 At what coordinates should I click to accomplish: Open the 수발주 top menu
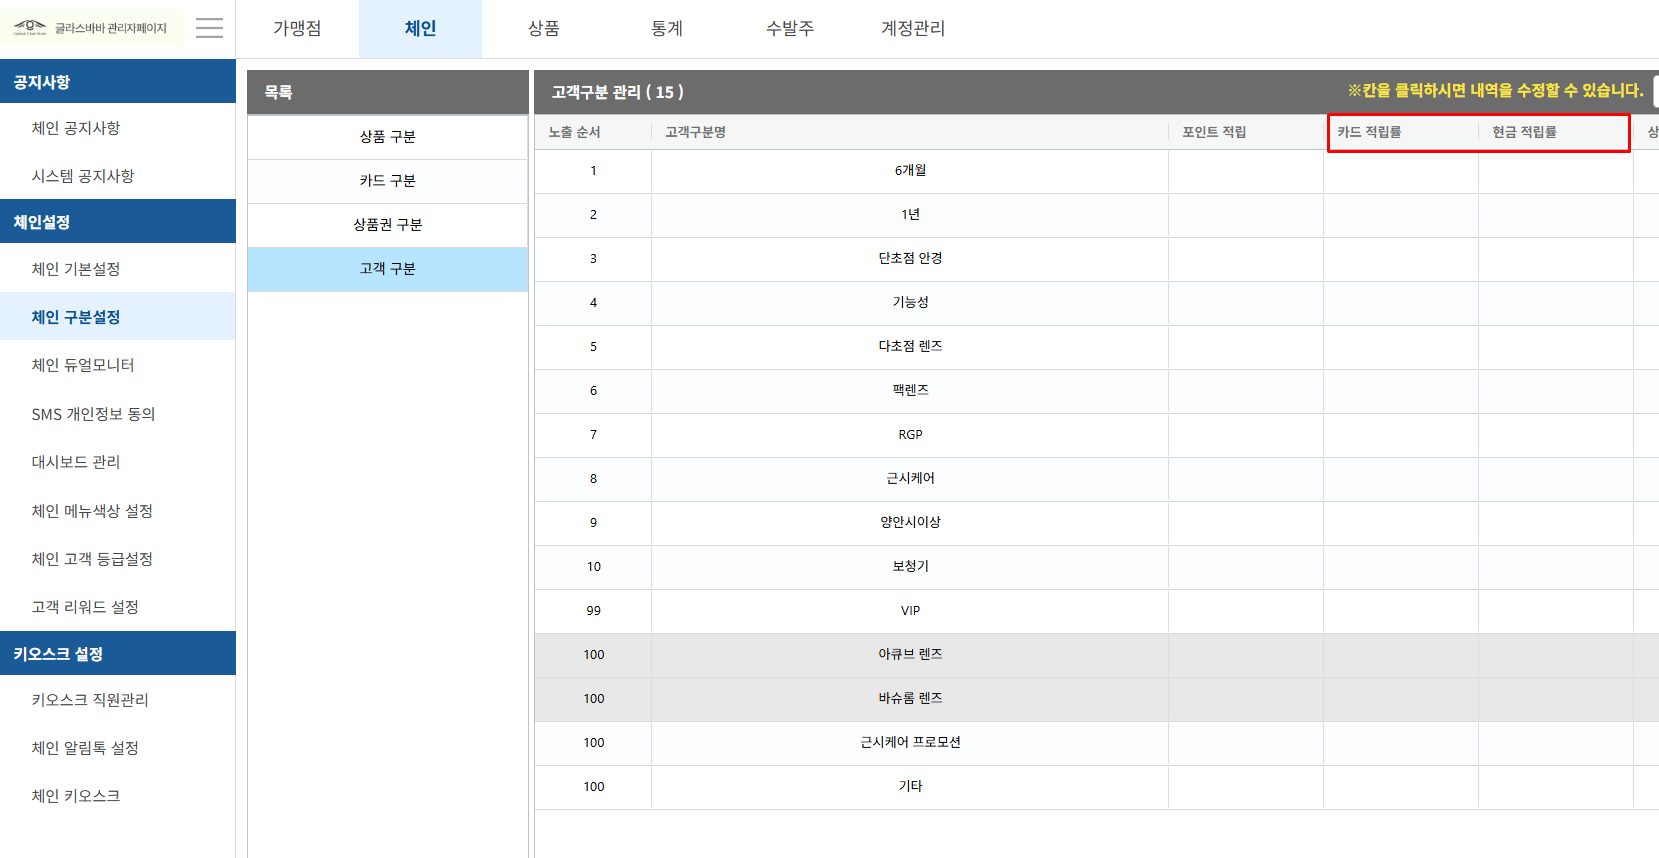tap(789, 29)
